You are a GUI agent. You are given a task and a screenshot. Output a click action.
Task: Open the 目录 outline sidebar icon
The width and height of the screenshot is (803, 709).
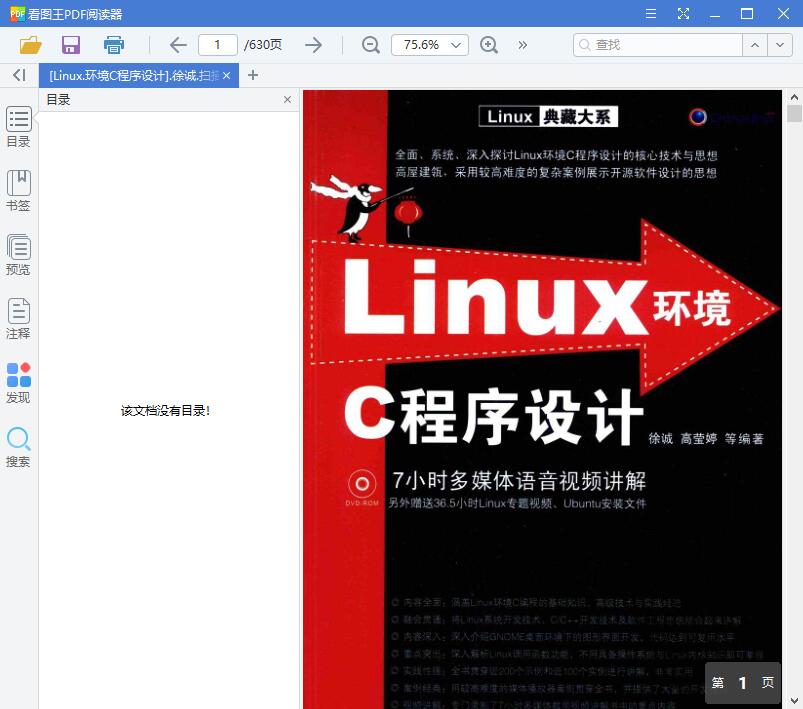pyautogui.click(x=18, y=127)
